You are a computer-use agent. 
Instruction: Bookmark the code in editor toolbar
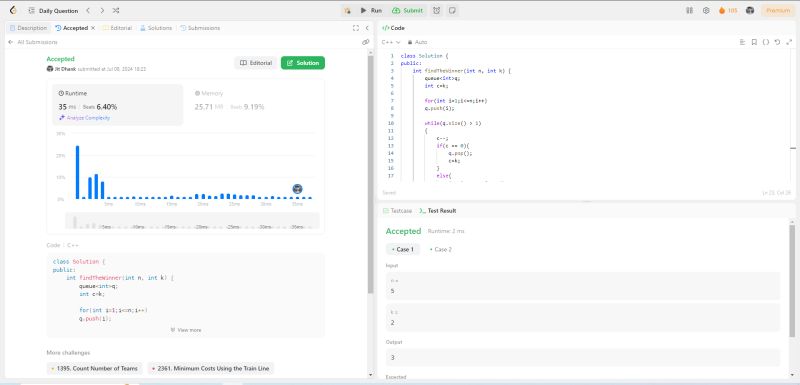(x=754, y=42)
